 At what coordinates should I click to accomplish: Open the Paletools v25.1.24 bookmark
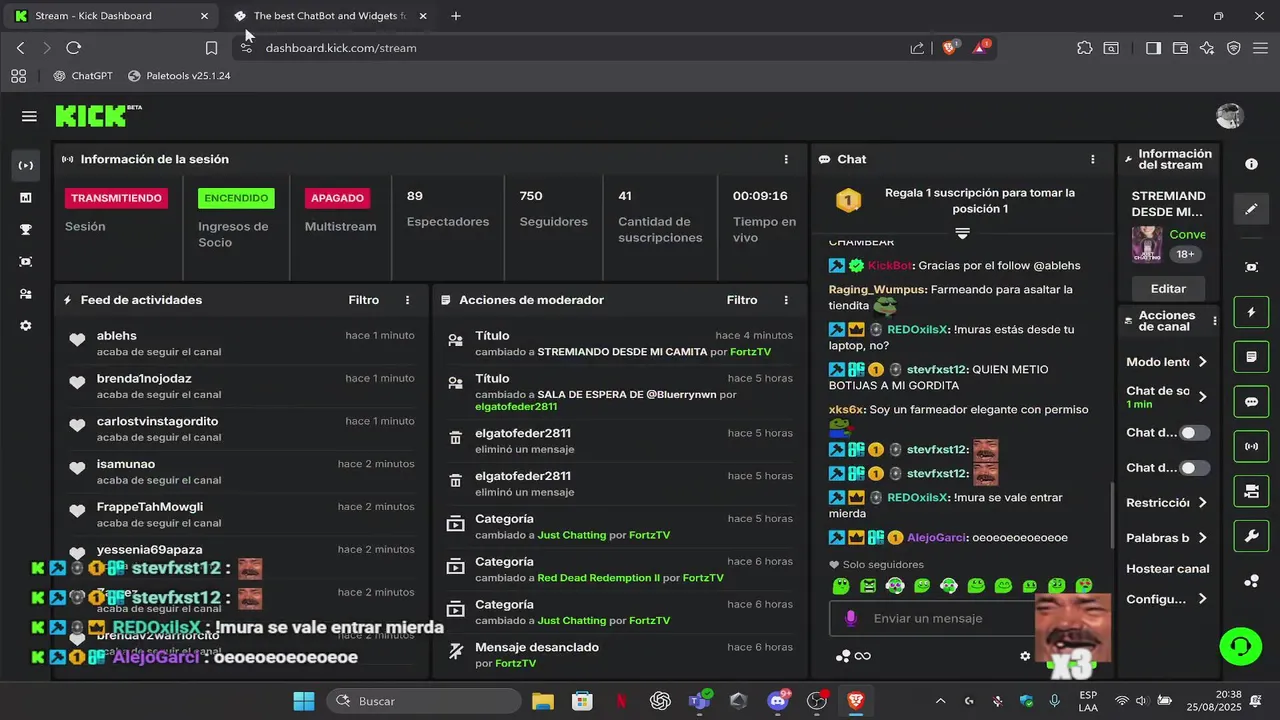point(179,76)
